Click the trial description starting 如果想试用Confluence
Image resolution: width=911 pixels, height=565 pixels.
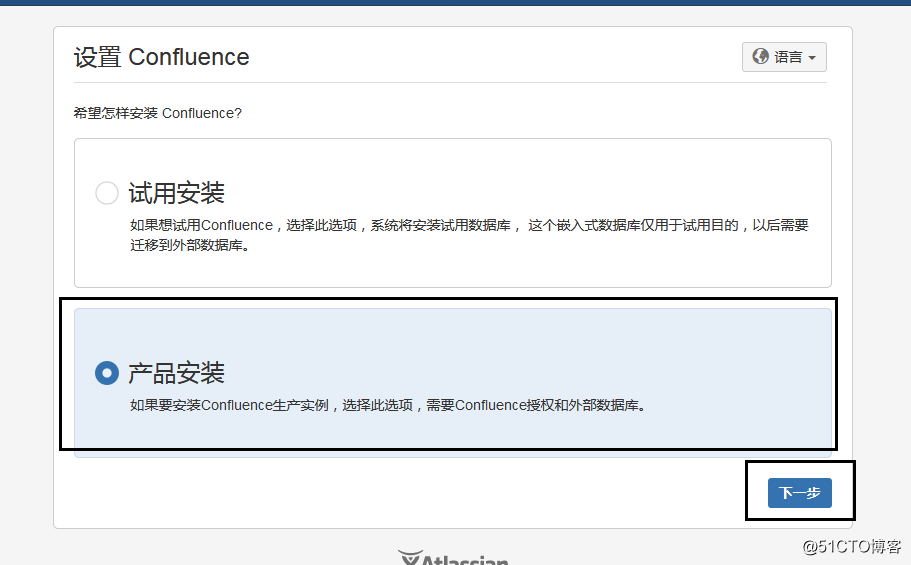(x=469, y=235)
